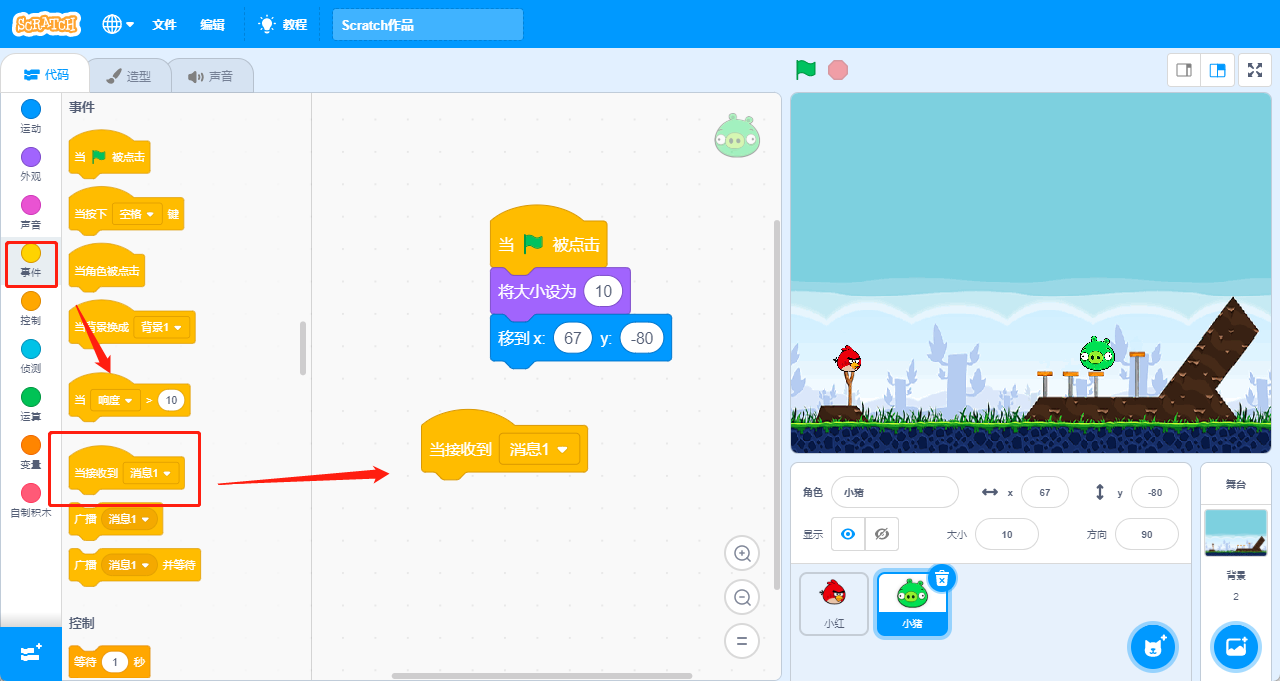The width and height of the screenshot is (1280, 681).
Task: Switch to the 代码 tab
Action: pos(46,75)
